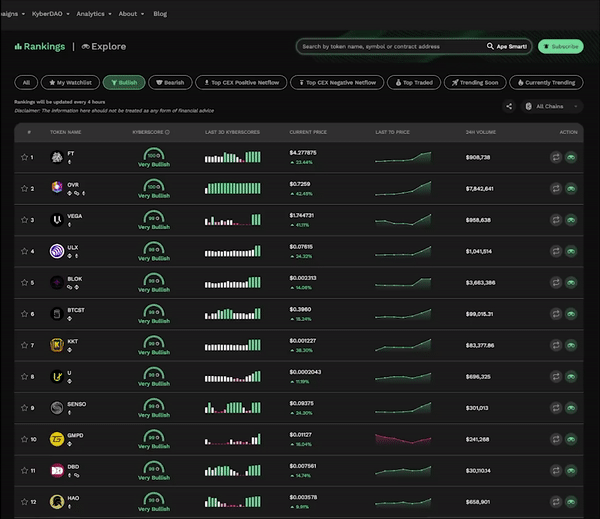
Task: Click swap icon for DBD row
Action: [556, 471]
